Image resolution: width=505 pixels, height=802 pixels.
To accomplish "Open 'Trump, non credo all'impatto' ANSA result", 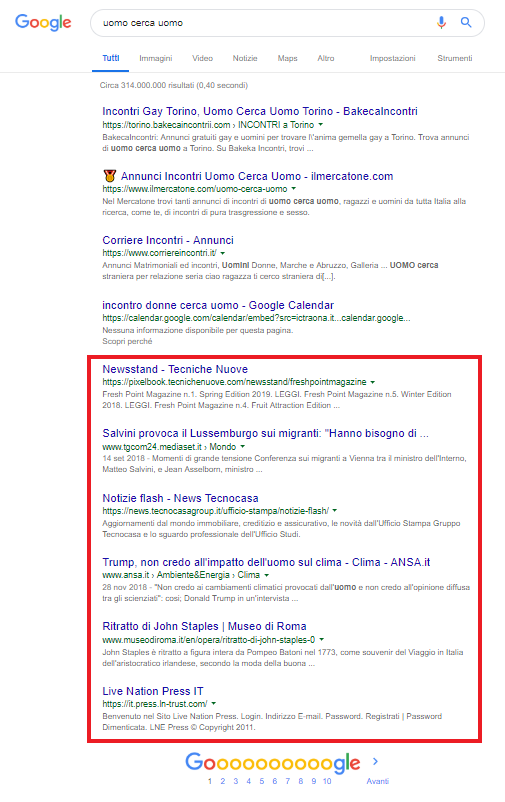I will [266, 563].
